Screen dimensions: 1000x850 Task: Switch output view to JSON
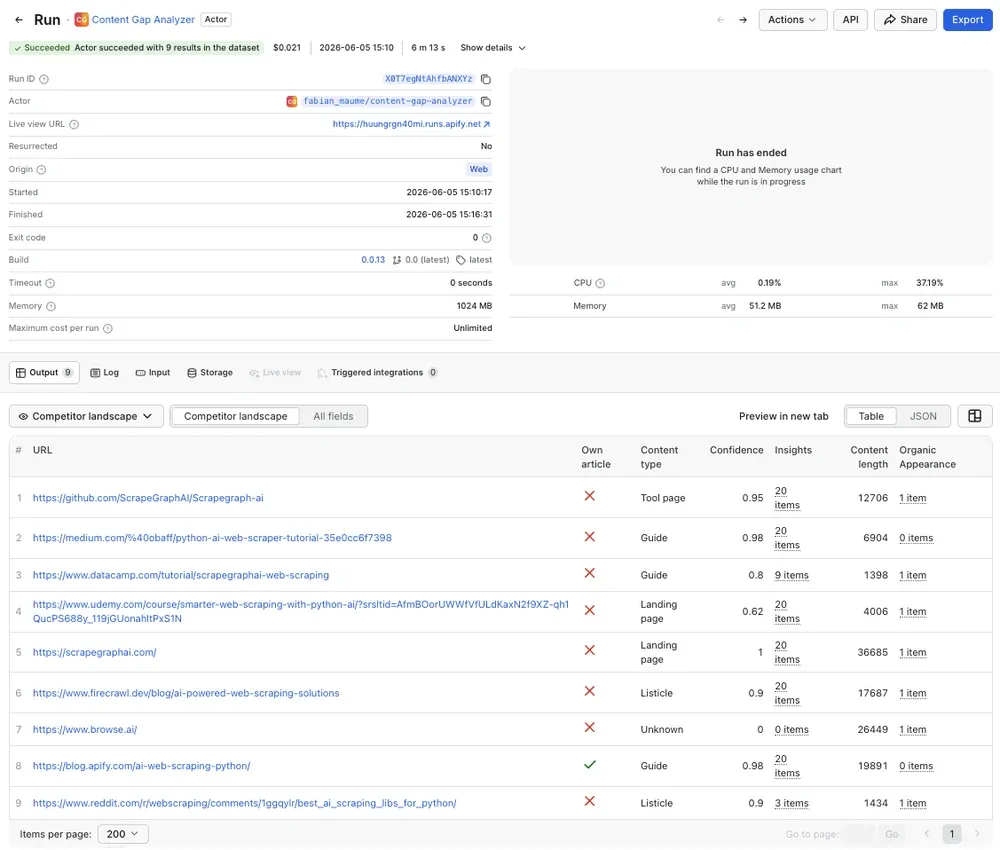pos(923,416)
